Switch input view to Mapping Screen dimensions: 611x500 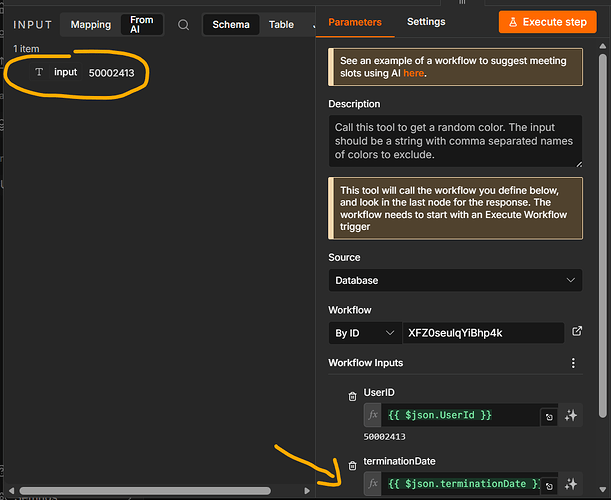(x=91, y=25)
